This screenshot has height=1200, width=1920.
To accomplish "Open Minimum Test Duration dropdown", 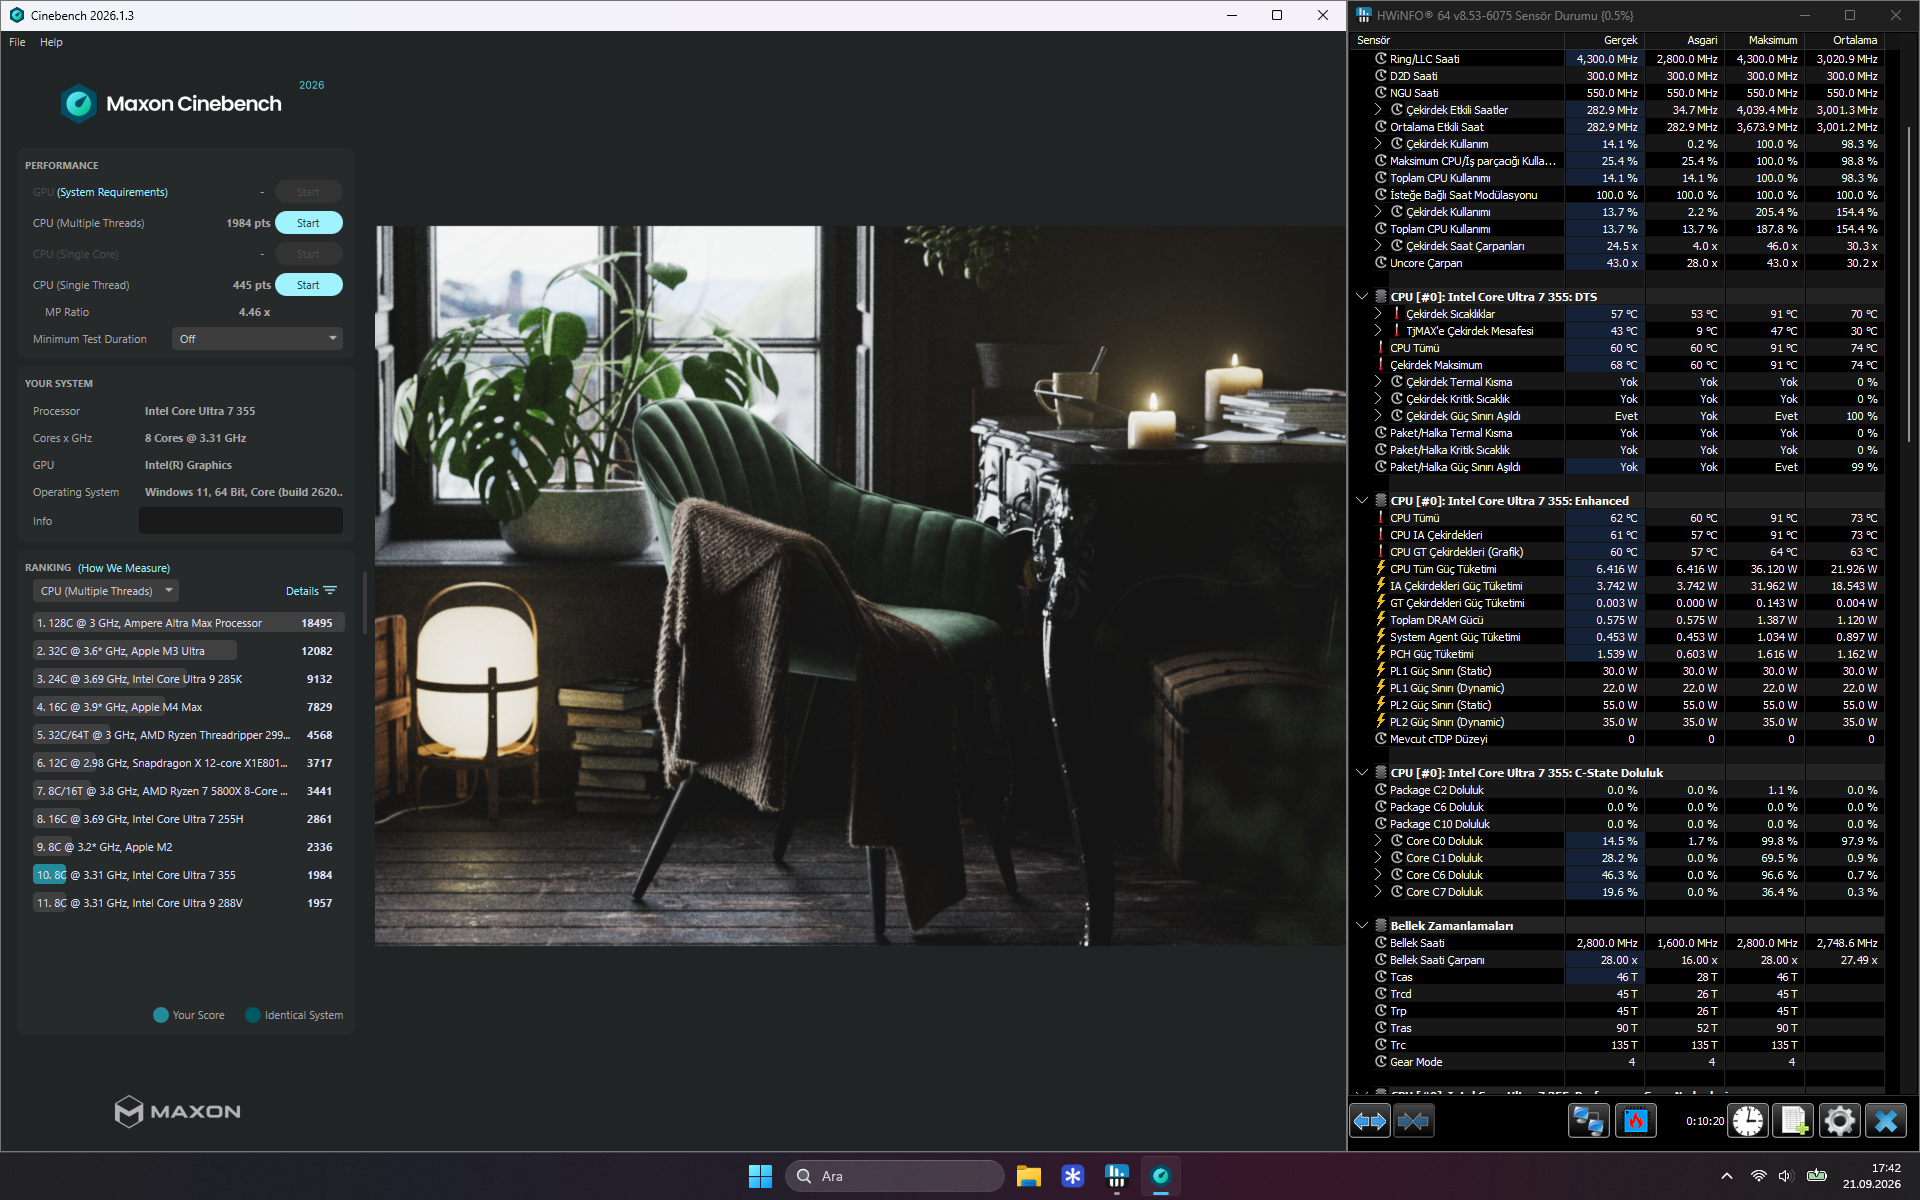I will (257, 339).
